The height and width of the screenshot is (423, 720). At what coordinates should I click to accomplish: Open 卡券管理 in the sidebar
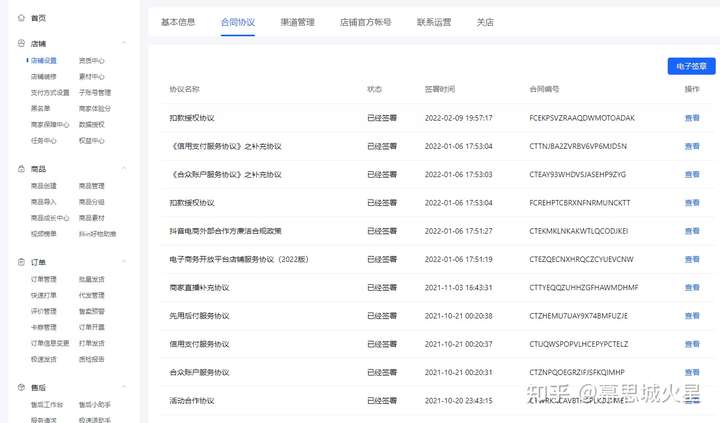point(44,327)
